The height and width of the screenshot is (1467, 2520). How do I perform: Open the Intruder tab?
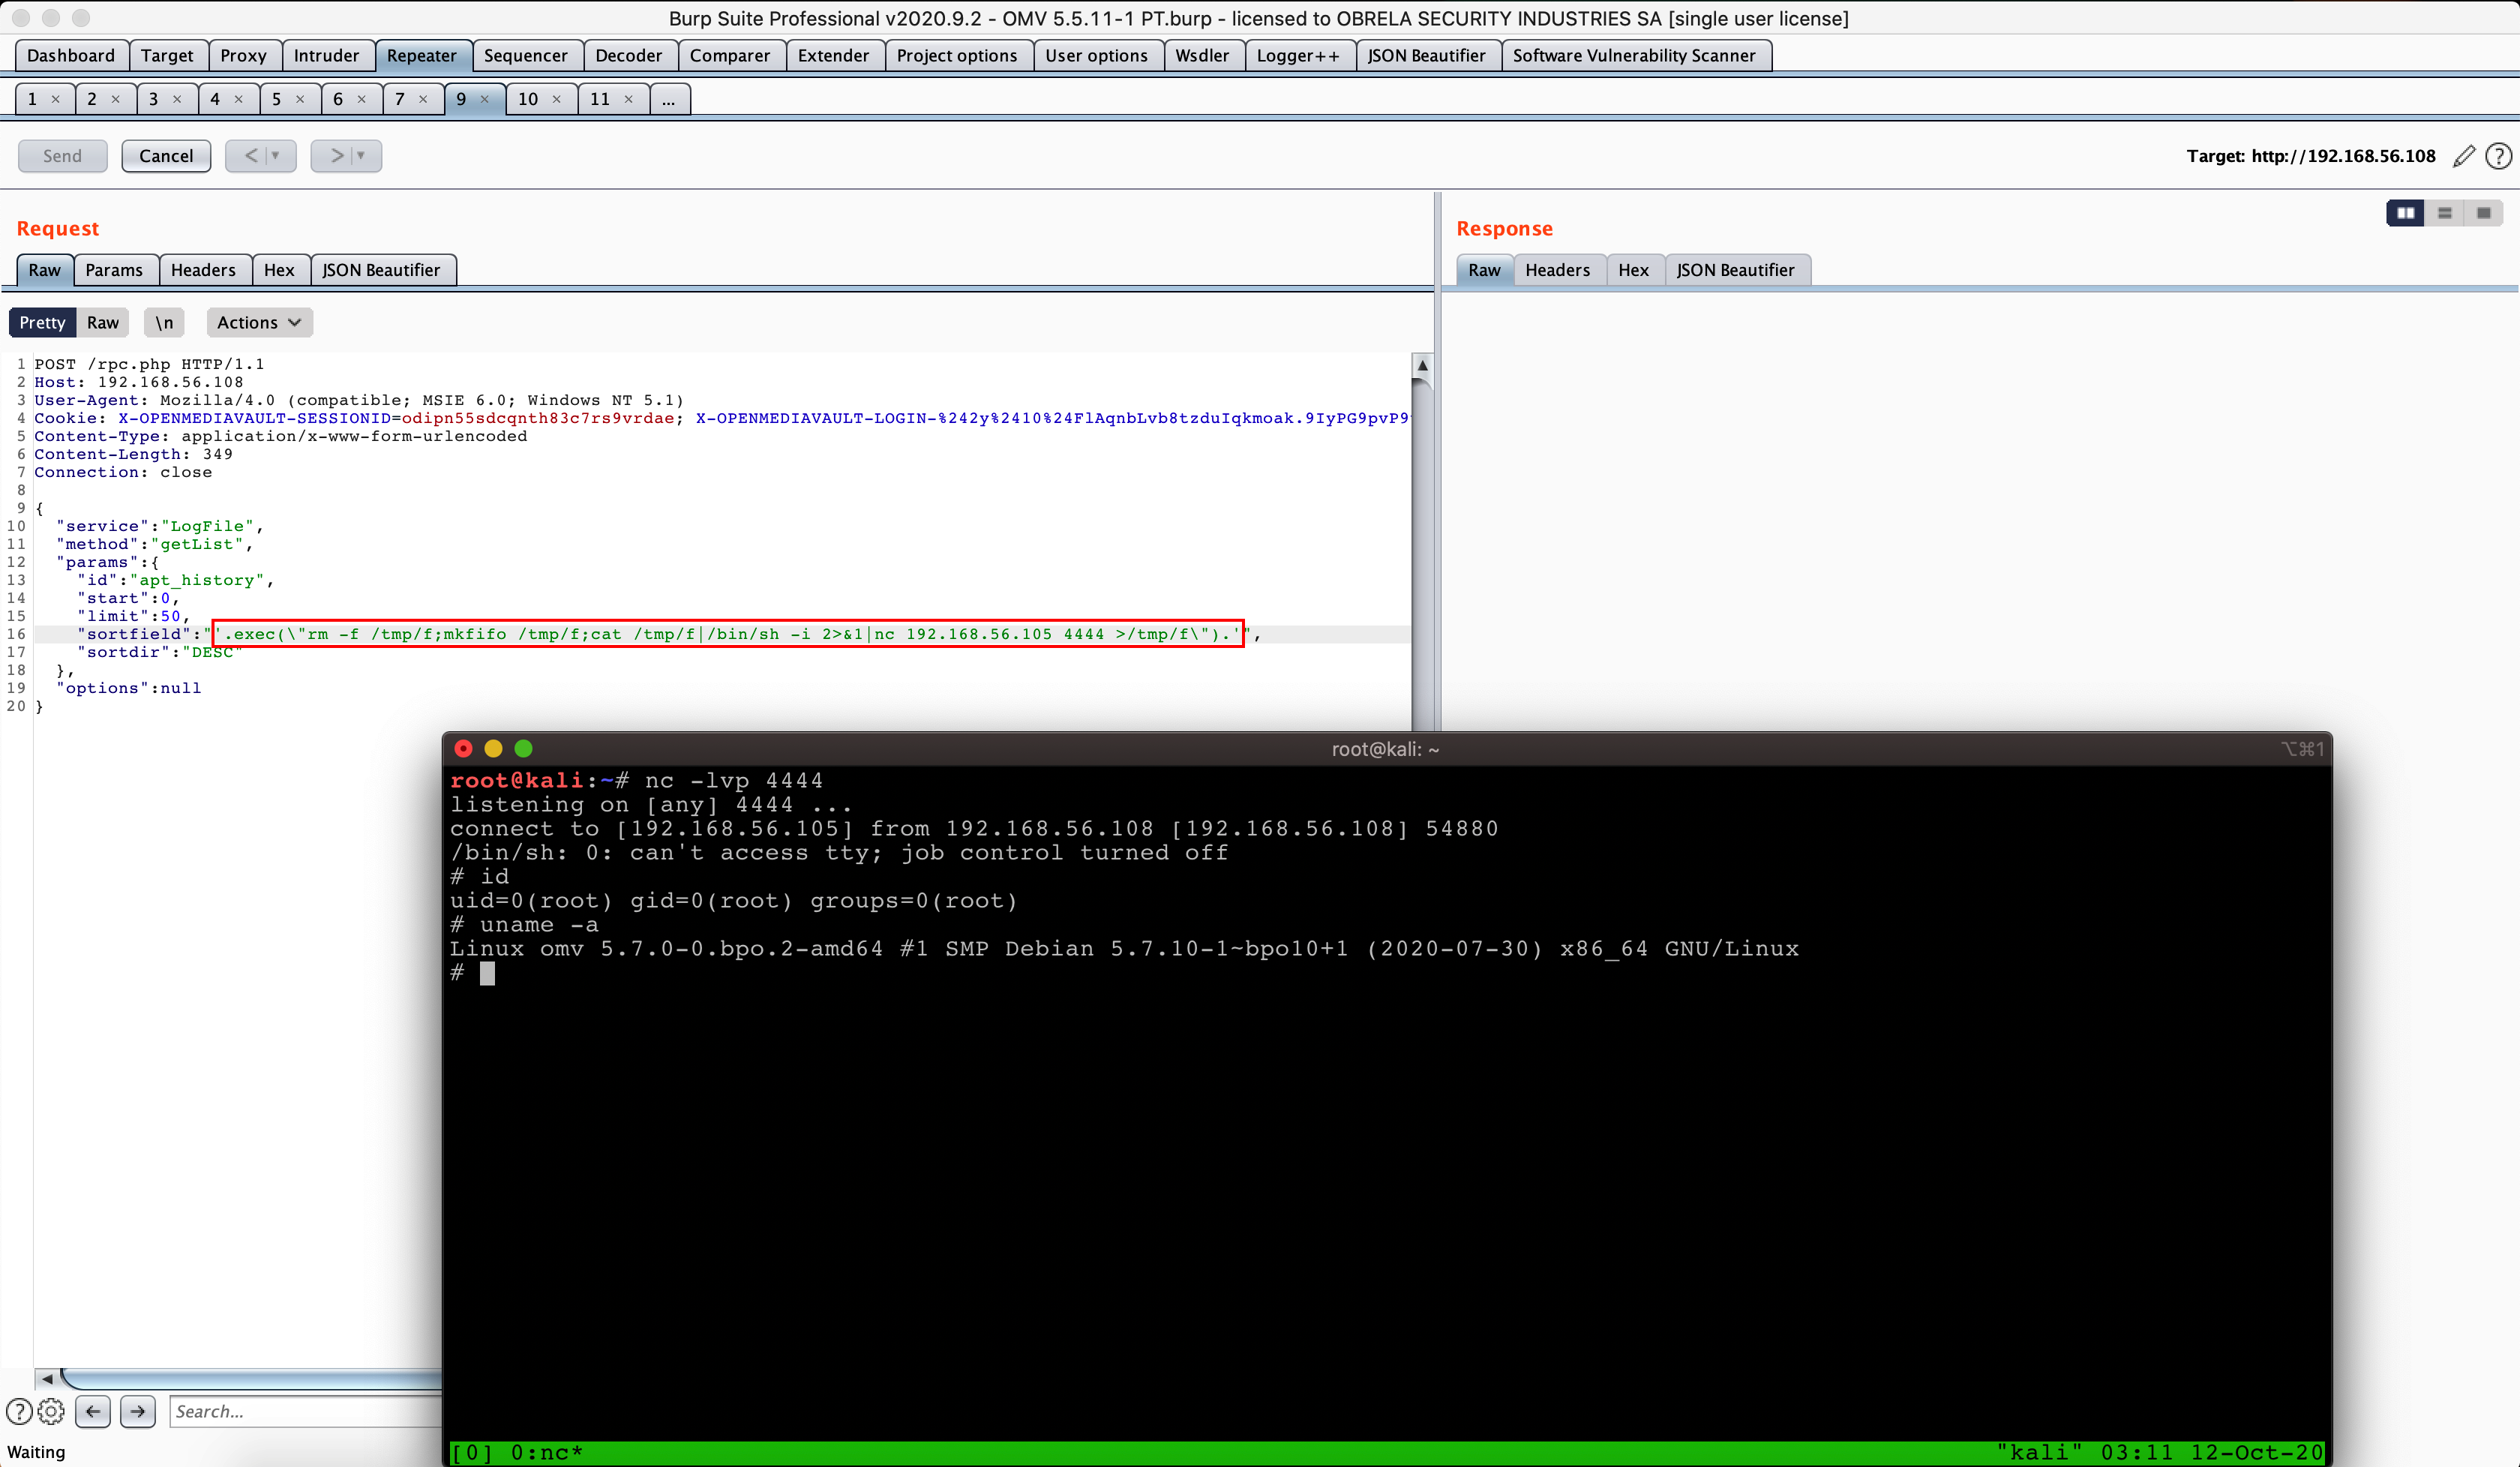pyautogui.click(x=326, y=56)
